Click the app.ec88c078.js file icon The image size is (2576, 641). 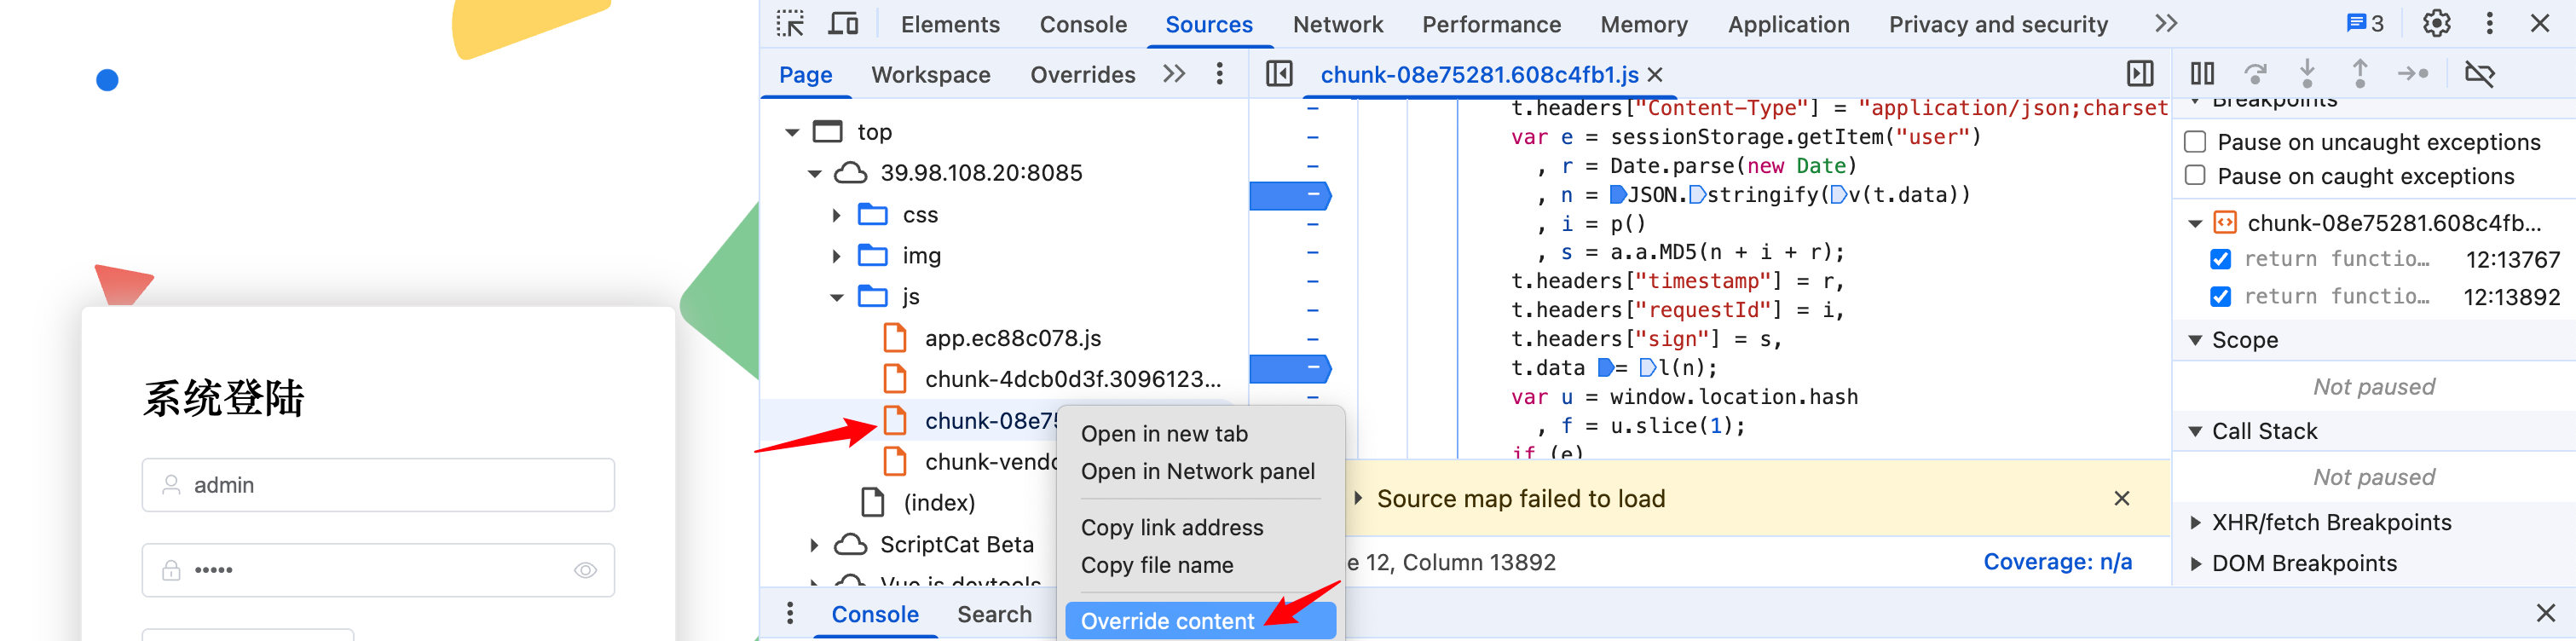click(x=895, y=338)
